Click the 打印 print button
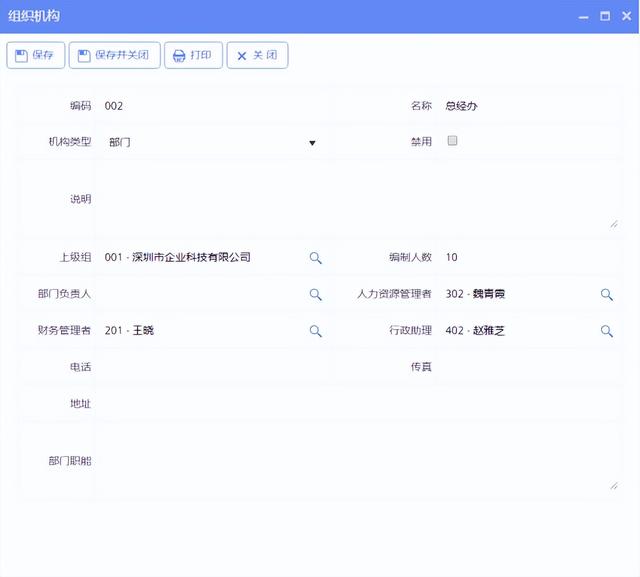Viewport: 640px width, 577px height. point(193,55)
